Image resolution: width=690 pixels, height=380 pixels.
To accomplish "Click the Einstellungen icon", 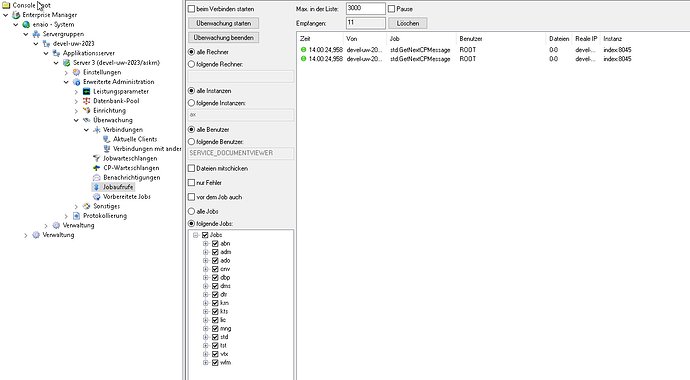I will [x=77, y=72].
